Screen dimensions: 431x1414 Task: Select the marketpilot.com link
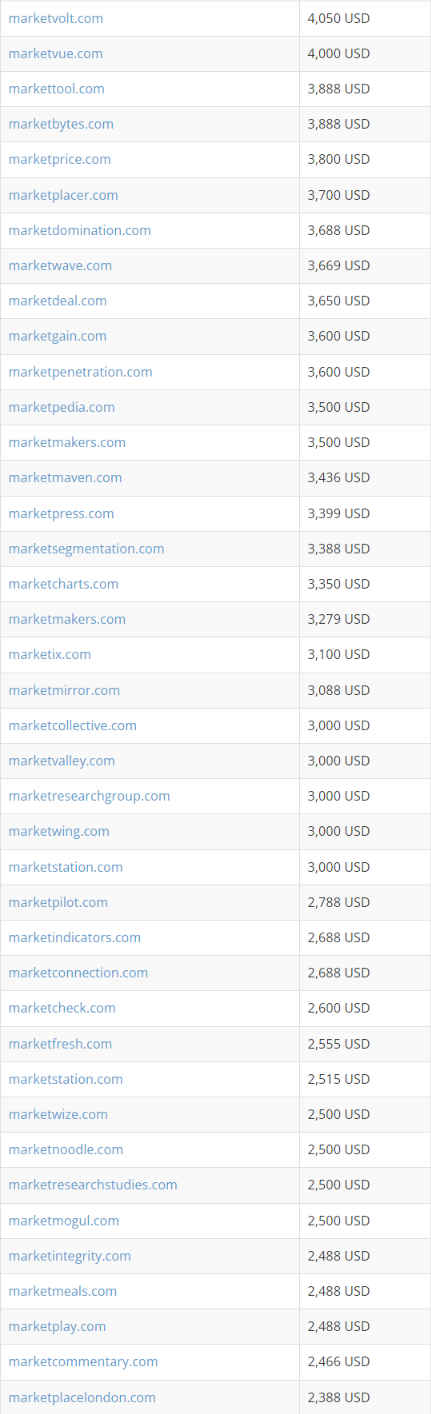(x=58, y=902)
